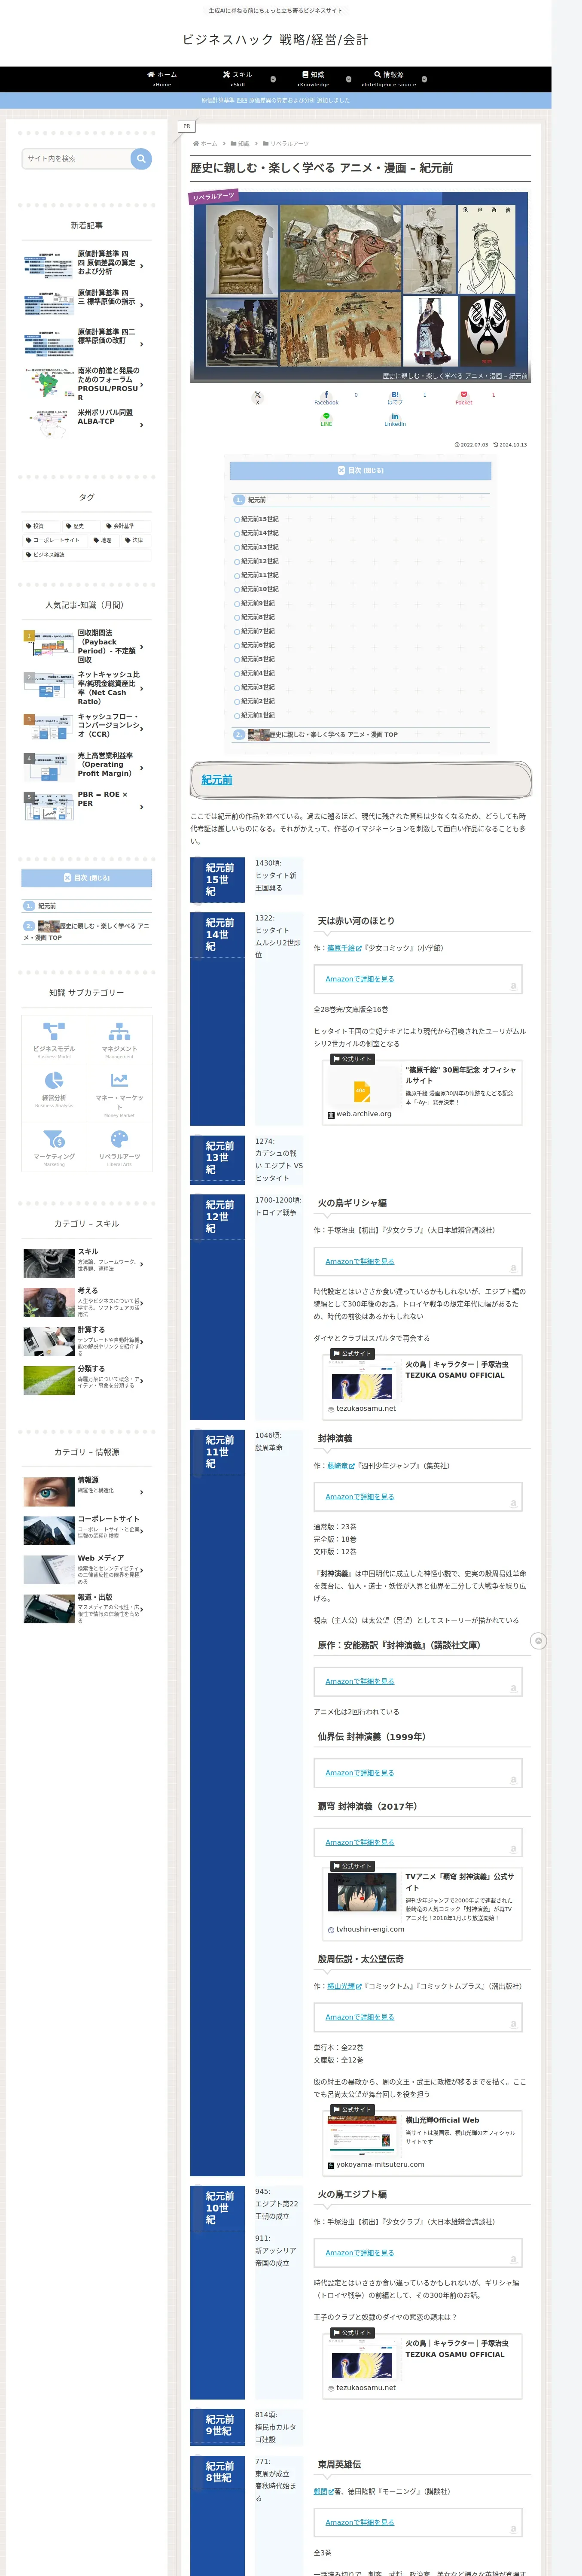Screen dimensions: 582x2576
Task: Click the article hero image collage
Action: pyautogui.click(x=360, y=287)
